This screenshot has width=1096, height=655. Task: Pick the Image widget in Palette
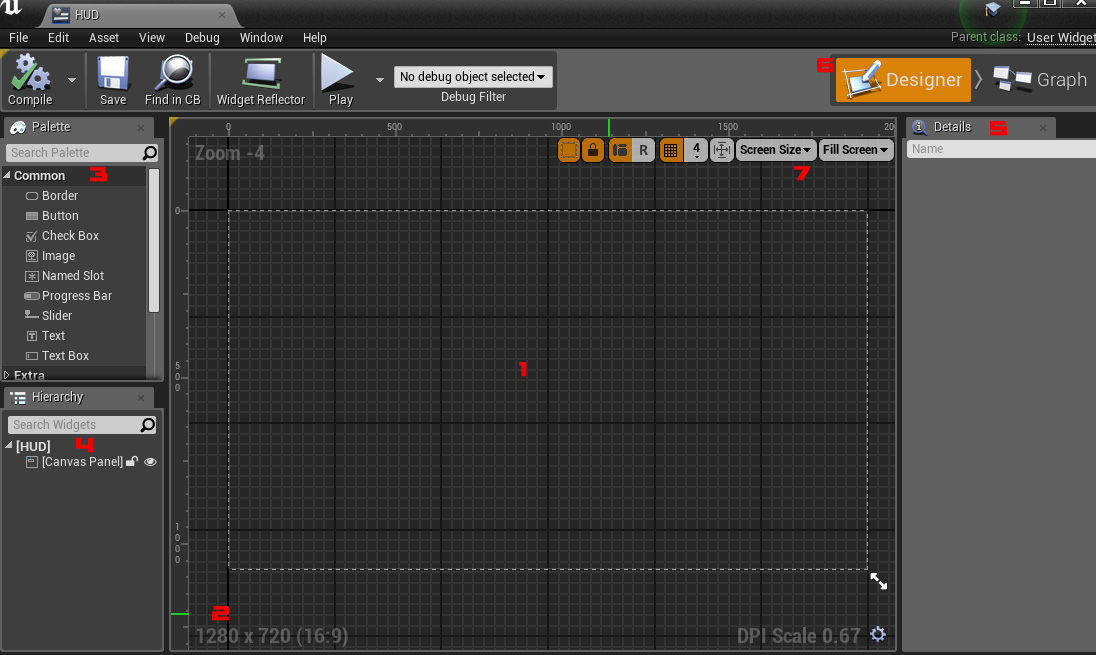tap(57, 256)
